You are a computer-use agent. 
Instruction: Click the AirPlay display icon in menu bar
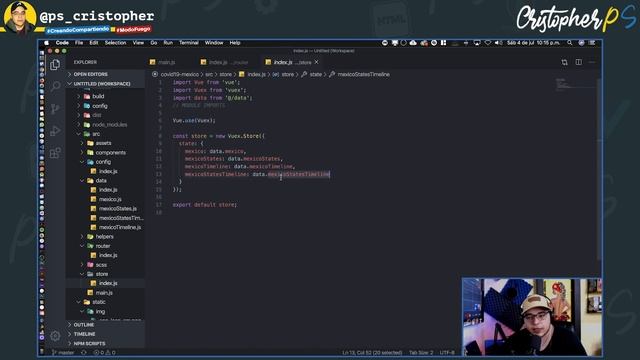point(477,42)
